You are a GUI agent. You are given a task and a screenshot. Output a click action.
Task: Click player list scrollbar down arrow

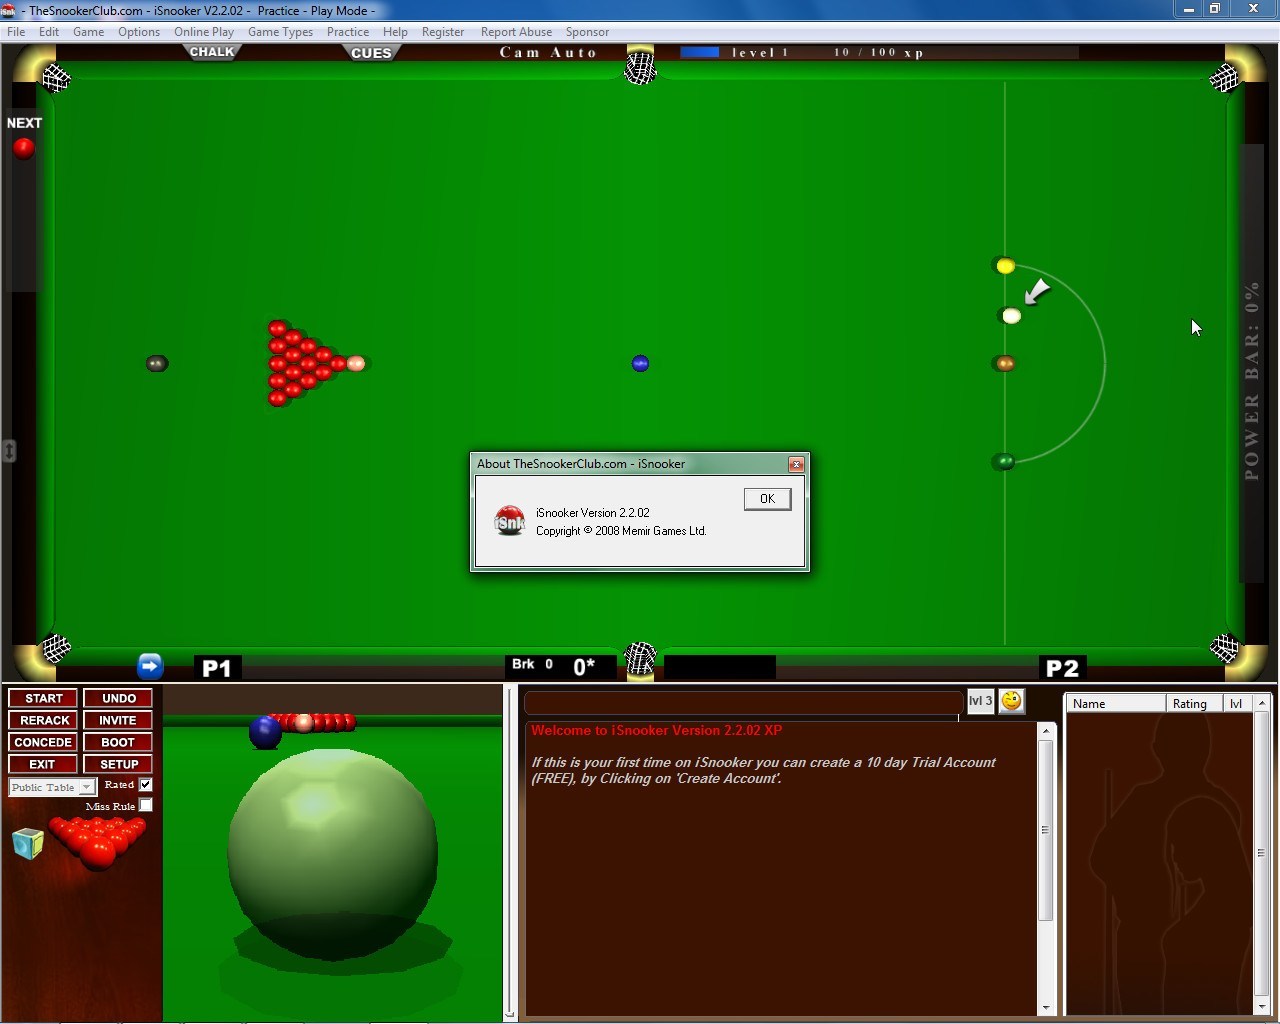[1262, 1006]
